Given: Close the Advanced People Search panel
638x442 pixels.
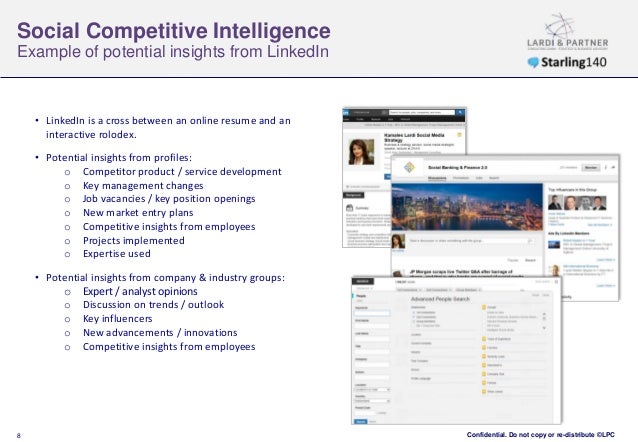Looking at the screenshot, I should (x=546, y=295).
